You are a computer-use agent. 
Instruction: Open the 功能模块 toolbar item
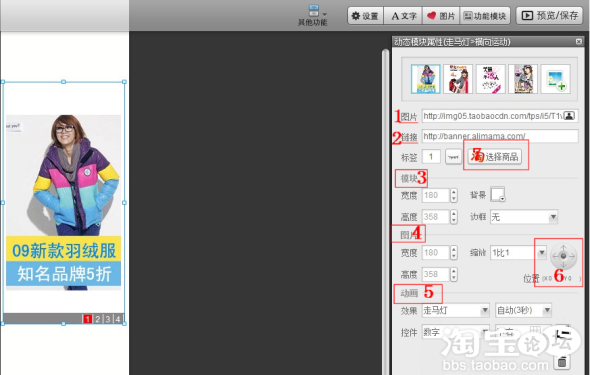485,16
